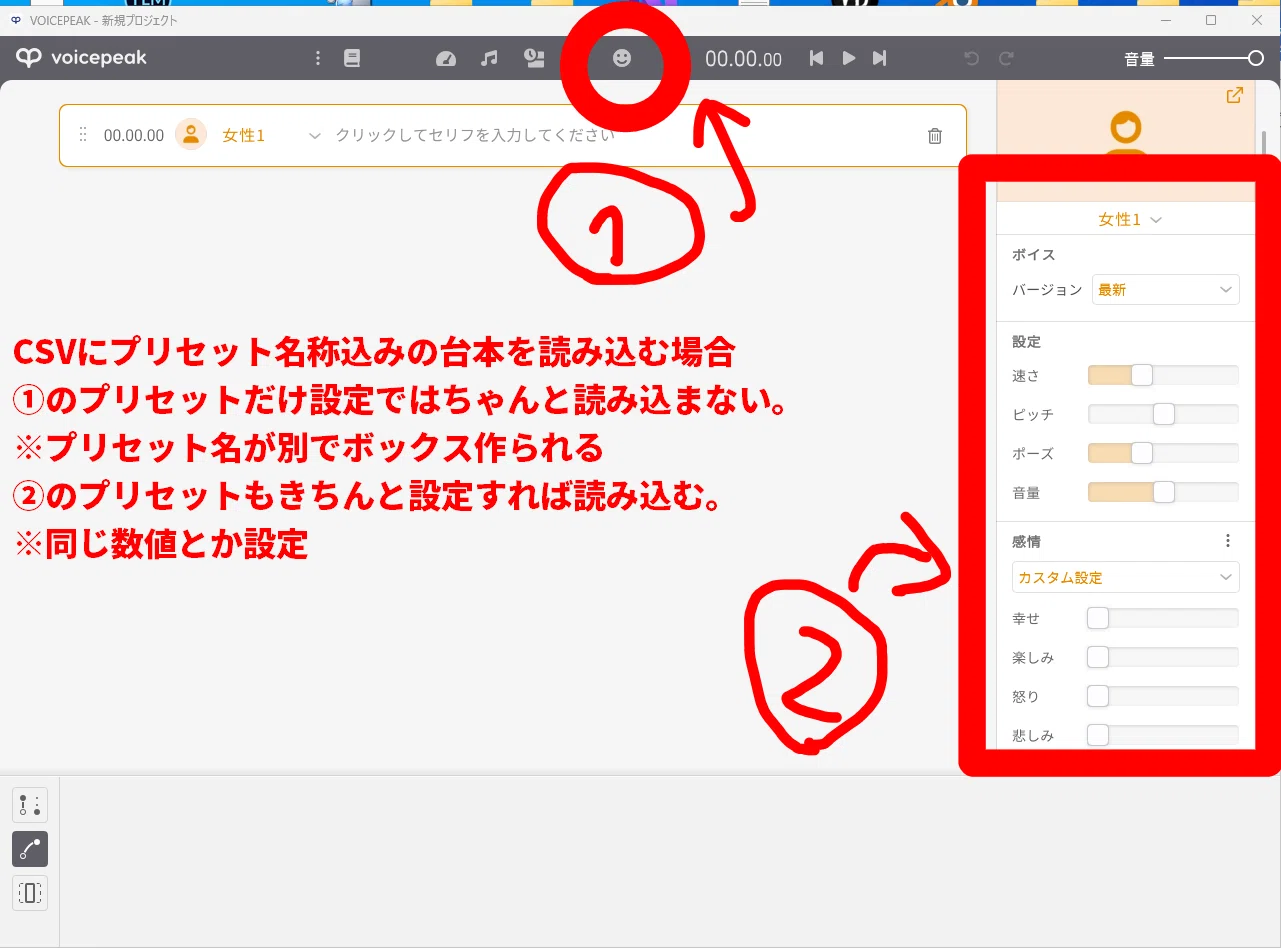The width and height of the screenshot is (1281, 949).
Task: Click the side panel vertical scrollbar
Action: tap(1263, 141)
